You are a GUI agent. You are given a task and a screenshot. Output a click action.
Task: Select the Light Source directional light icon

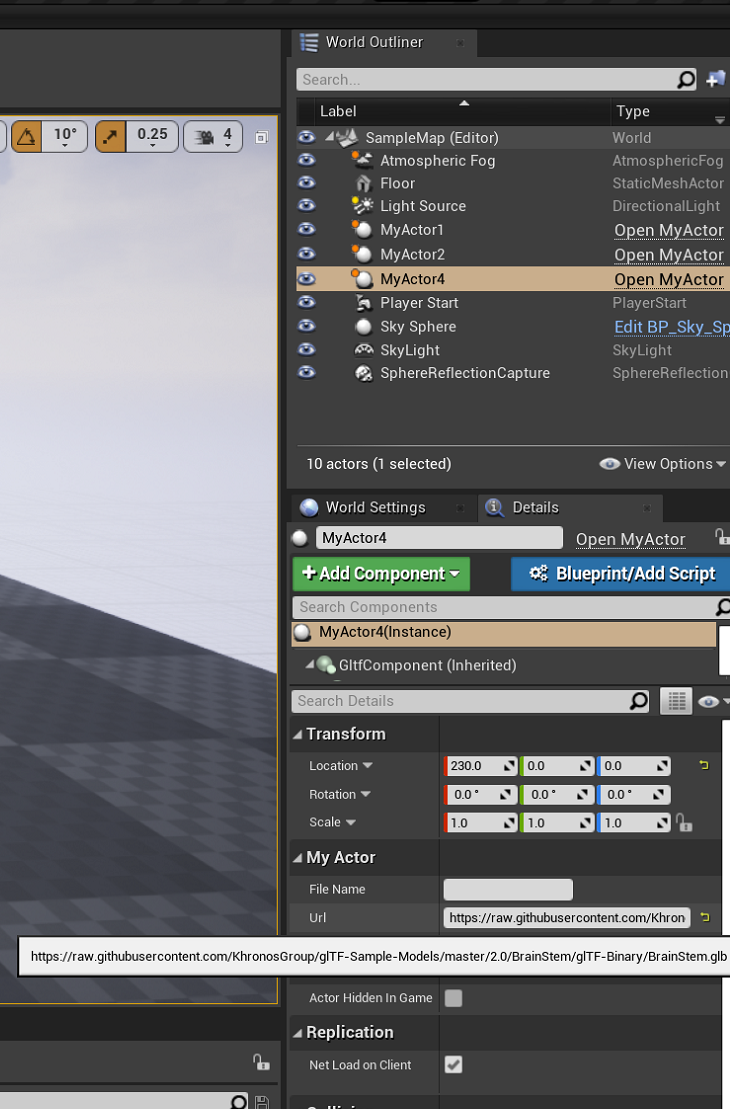(x=363, y=206)
